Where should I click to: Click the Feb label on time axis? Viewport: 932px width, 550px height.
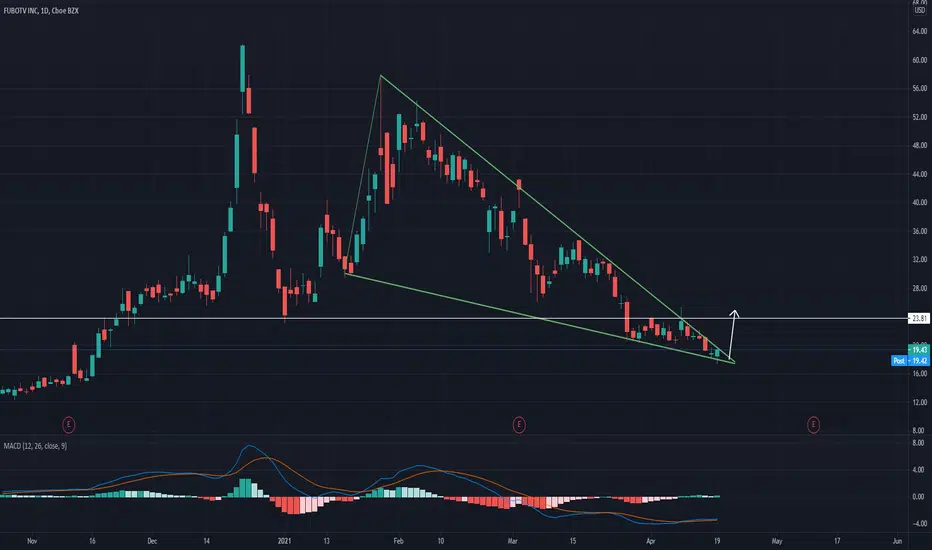click(398, 541)
